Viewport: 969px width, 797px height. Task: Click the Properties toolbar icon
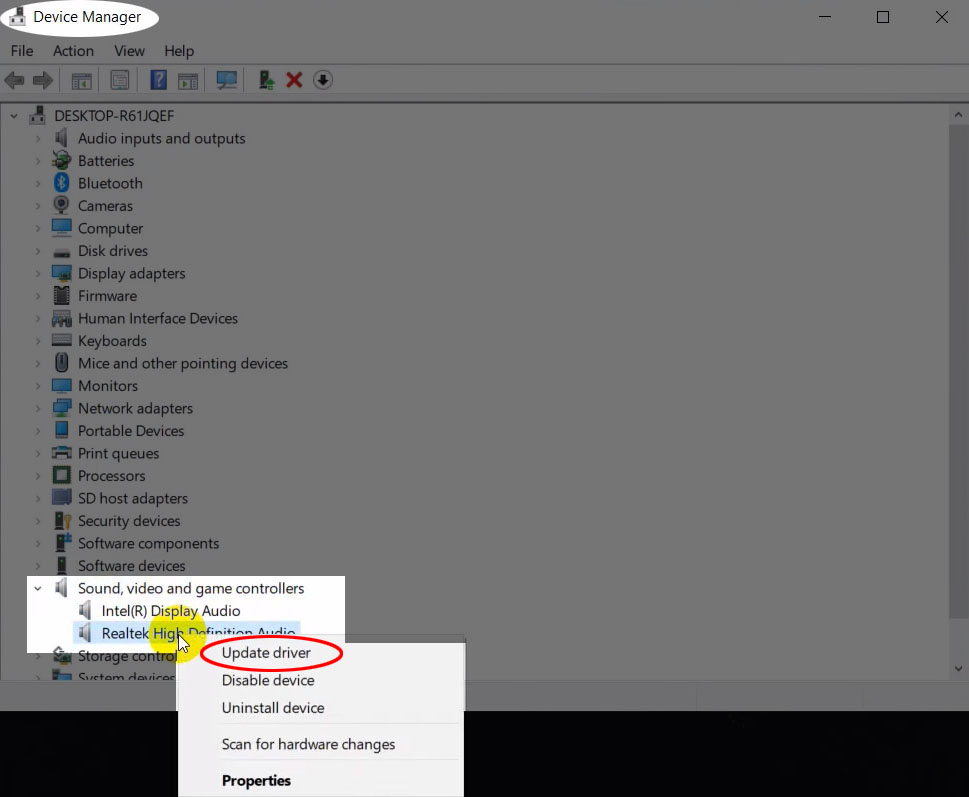coord(119,80)
